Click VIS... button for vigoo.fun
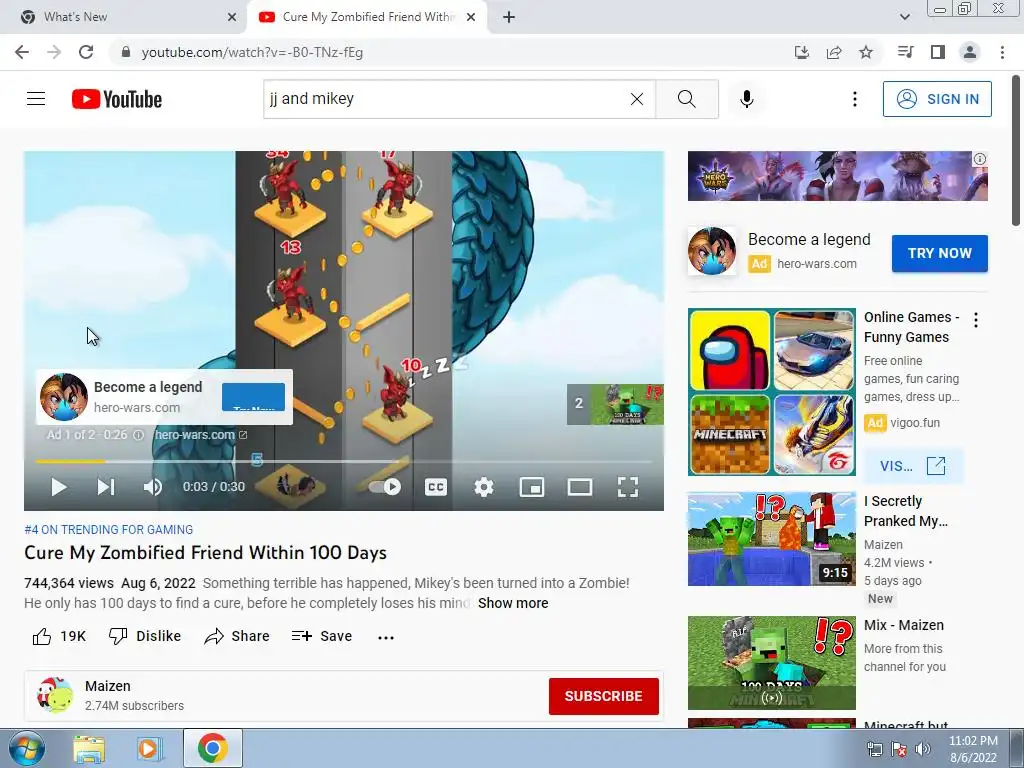Screen dimensions: 1024x768 [x=913, y=466]
